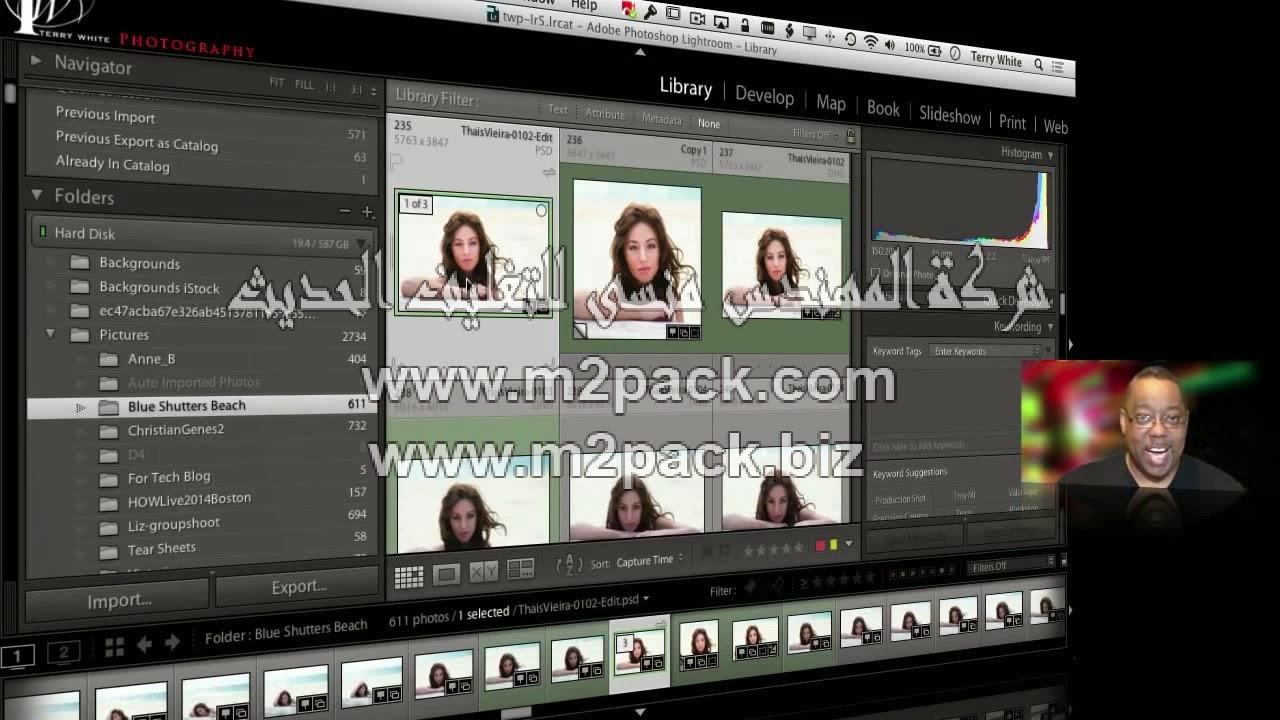The image size is (1280, 720).
Task: Select second window display button 2
Action: (x=63, y=652)
